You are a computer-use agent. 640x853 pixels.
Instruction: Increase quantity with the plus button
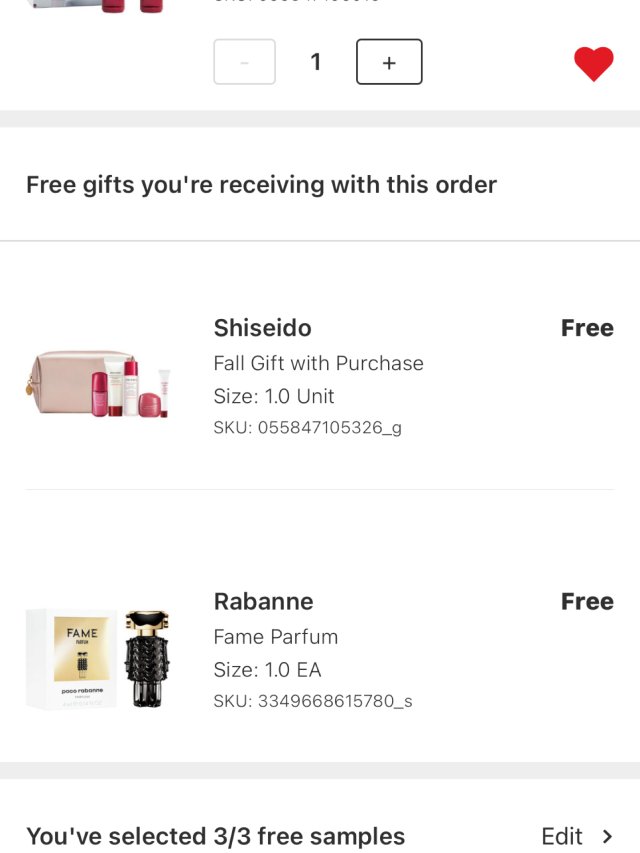(389, 62)
